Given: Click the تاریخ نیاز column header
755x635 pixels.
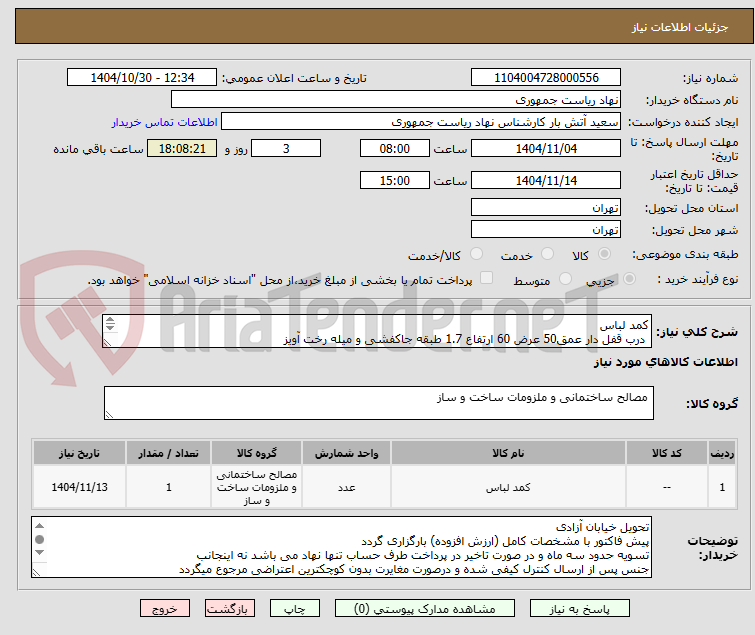Looking at the screenshot, I should pos(79,453).
